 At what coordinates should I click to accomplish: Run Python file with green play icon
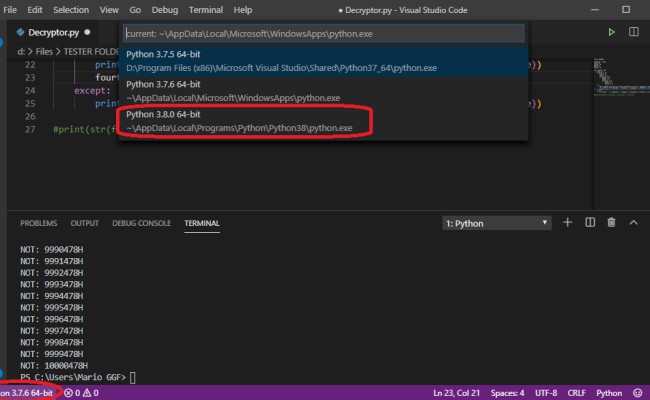(611, 32)
